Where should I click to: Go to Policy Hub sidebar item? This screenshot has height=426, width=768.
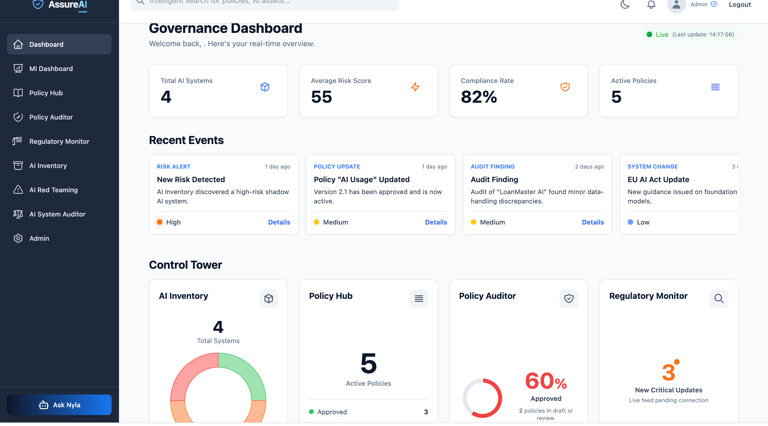pyautogui.click(x=59, y=93)
